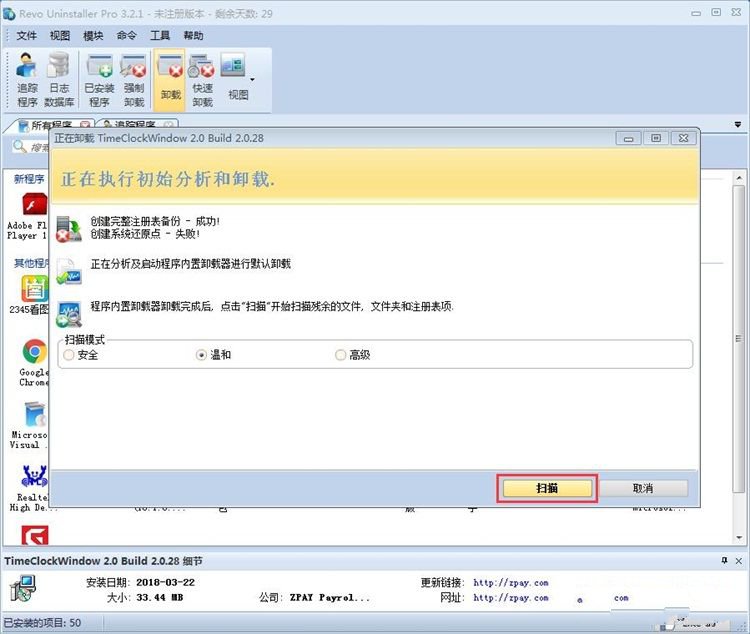Pin the 细节 details panel
Viewport: 750px width, 634px height.
tap(725, 560)
